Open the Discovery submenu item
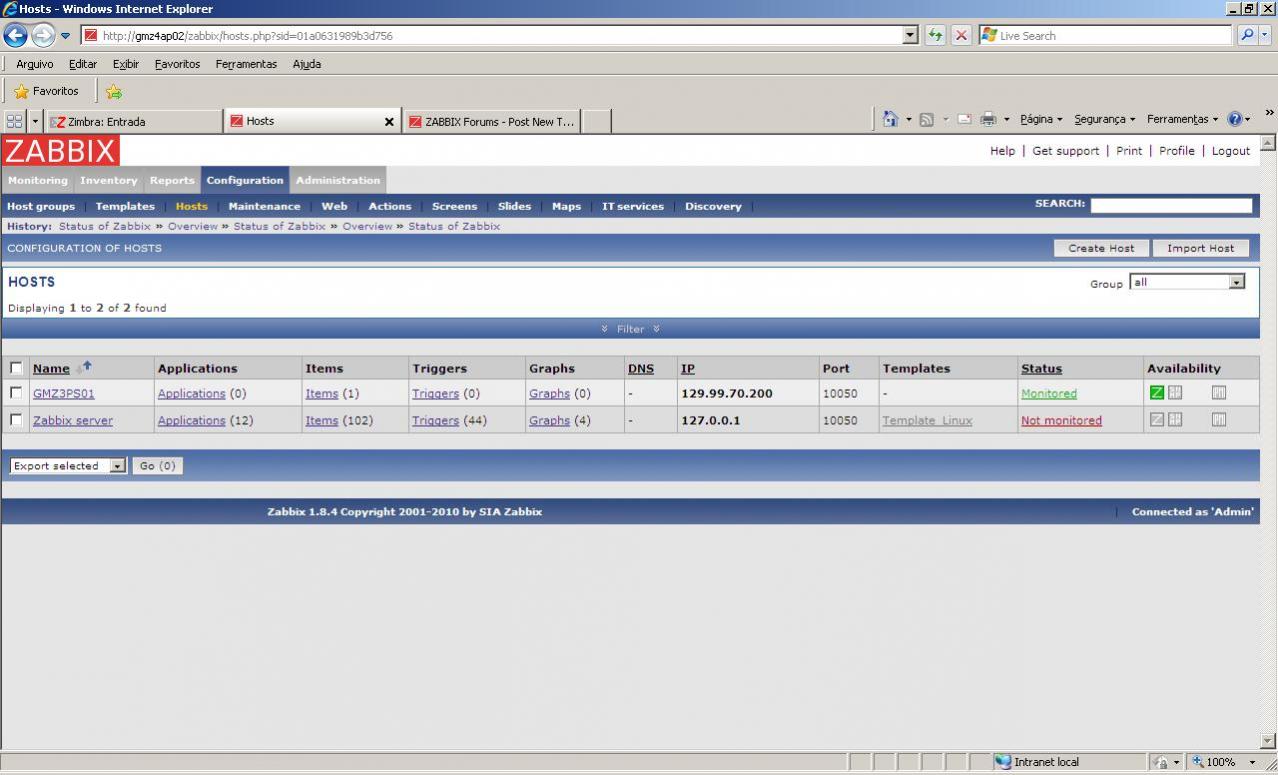Viewport: 1278px width, 775px height. tap(713, 206)
